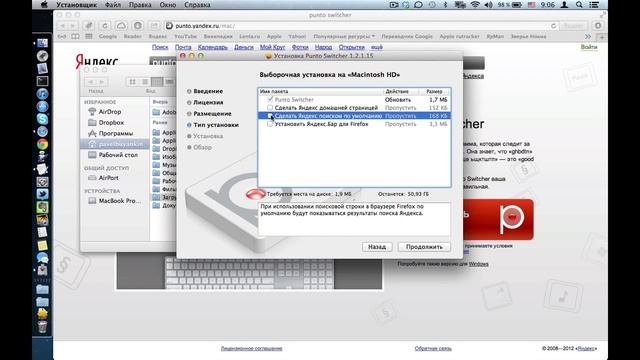Toggle the Punto Switcher package checkbox
Viewport: 640px width, 360px height.
[270, 99]
